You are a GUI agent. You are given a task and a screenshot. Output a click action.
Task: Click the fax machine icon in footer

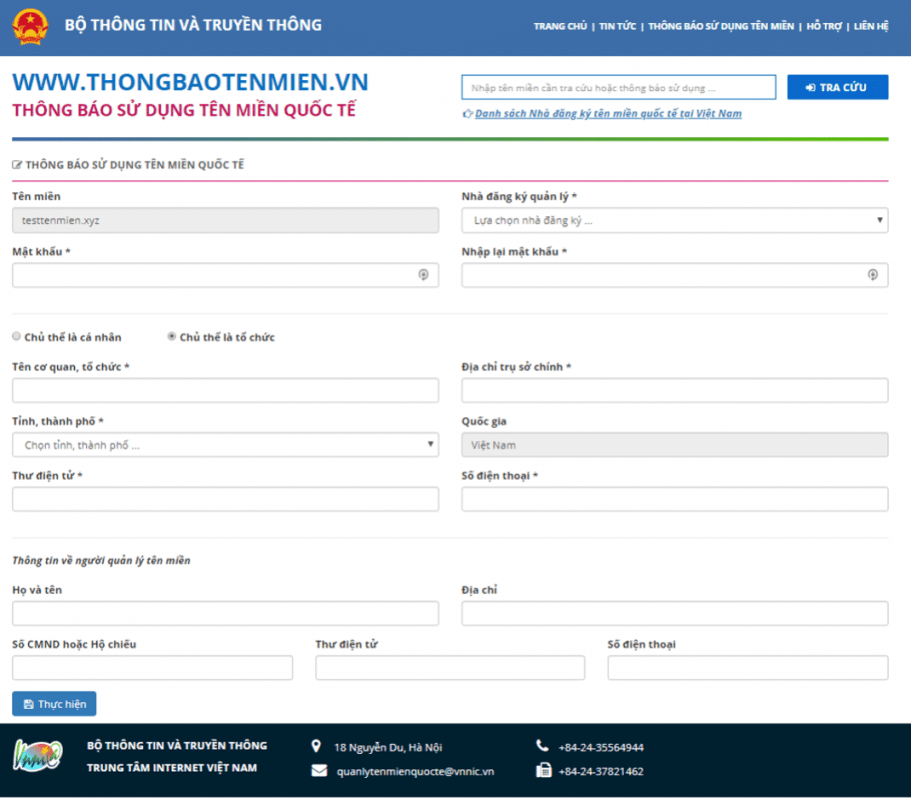click(x=543, y=770)
